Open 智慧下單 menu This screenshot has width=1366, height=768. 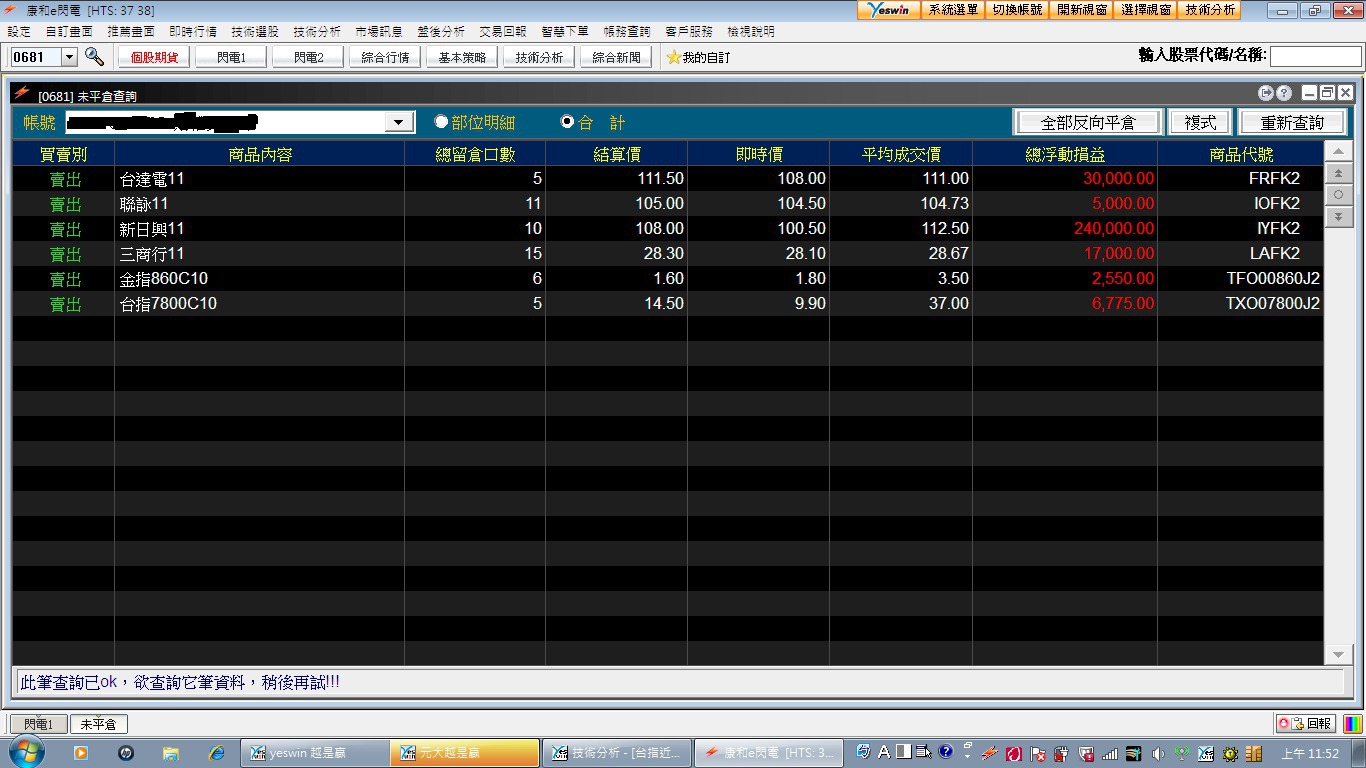point(564,32)
